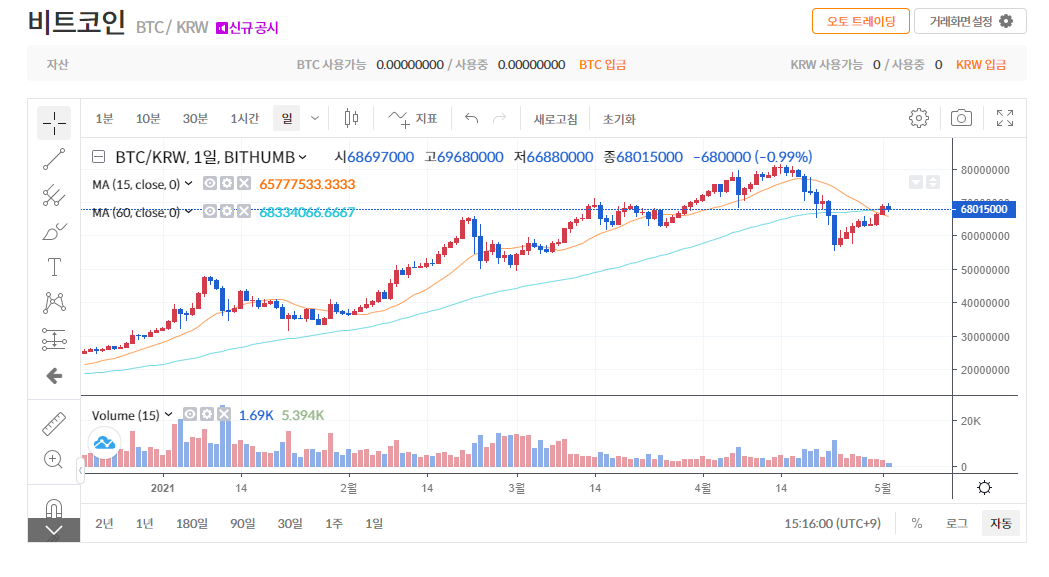Click the 새로고침 refresh button
Viewport: 1049px width, 577px height.
555,119
